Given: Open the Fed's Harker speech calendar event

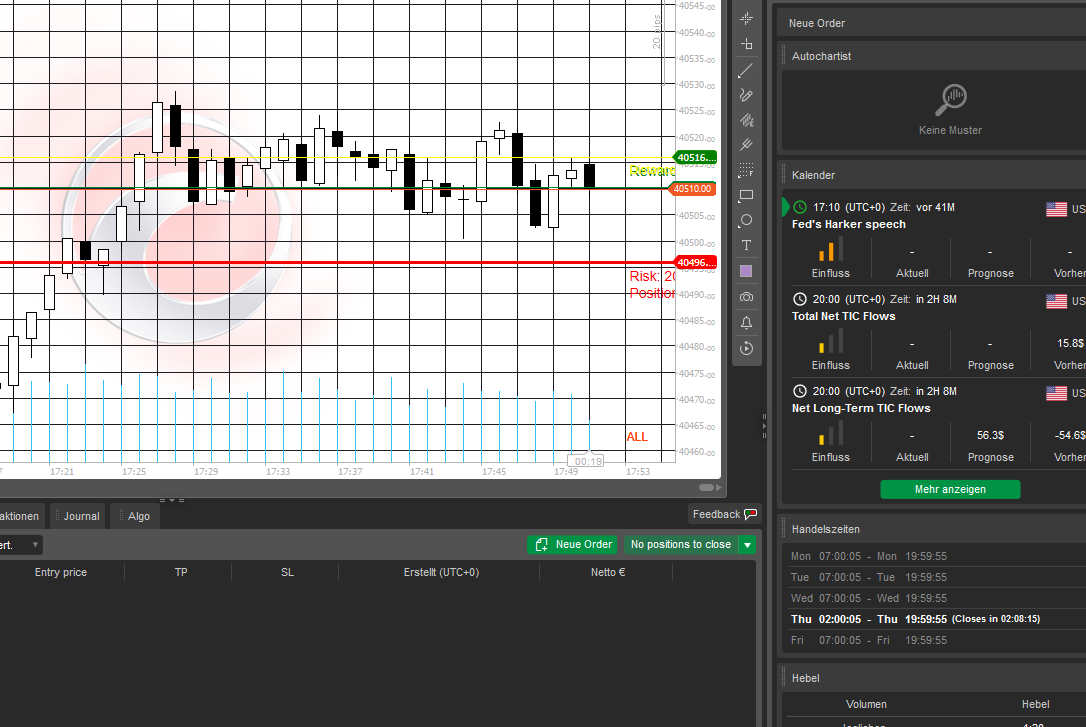Looking at the screenshot, I should point(934,239).
